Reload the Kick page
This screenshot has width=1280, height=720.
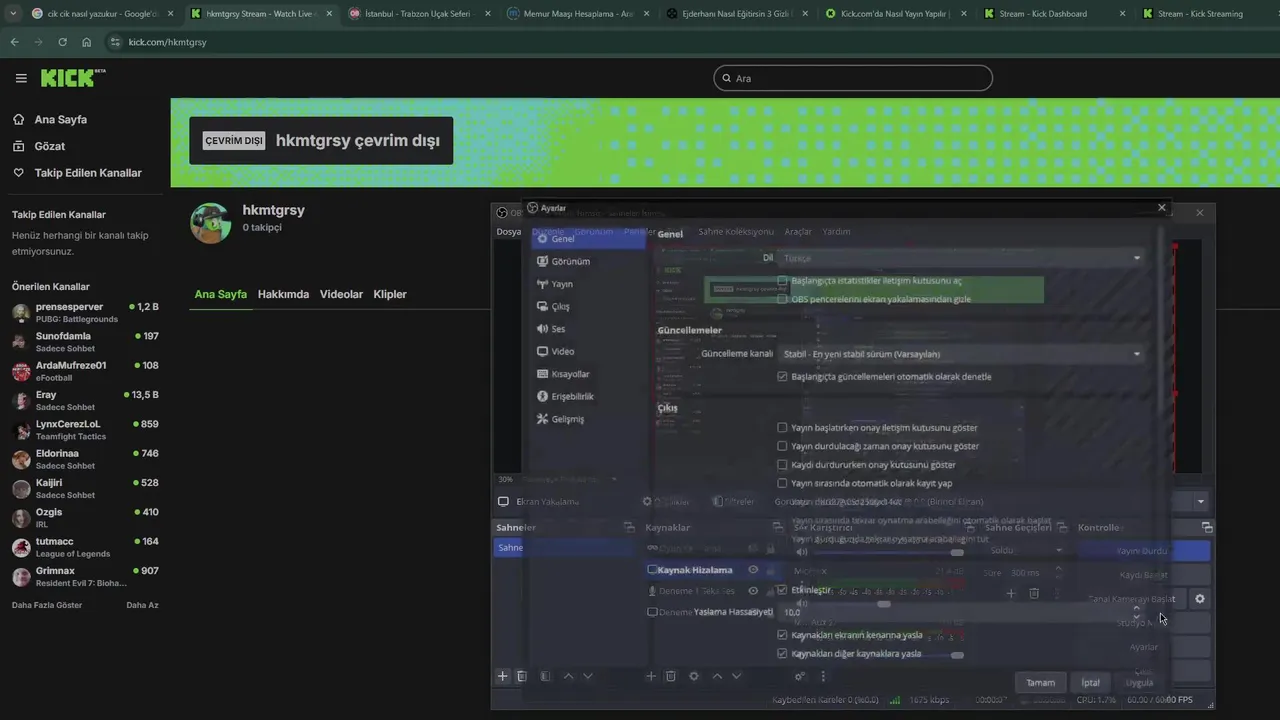pyautogui.click(x=62, y=42)
